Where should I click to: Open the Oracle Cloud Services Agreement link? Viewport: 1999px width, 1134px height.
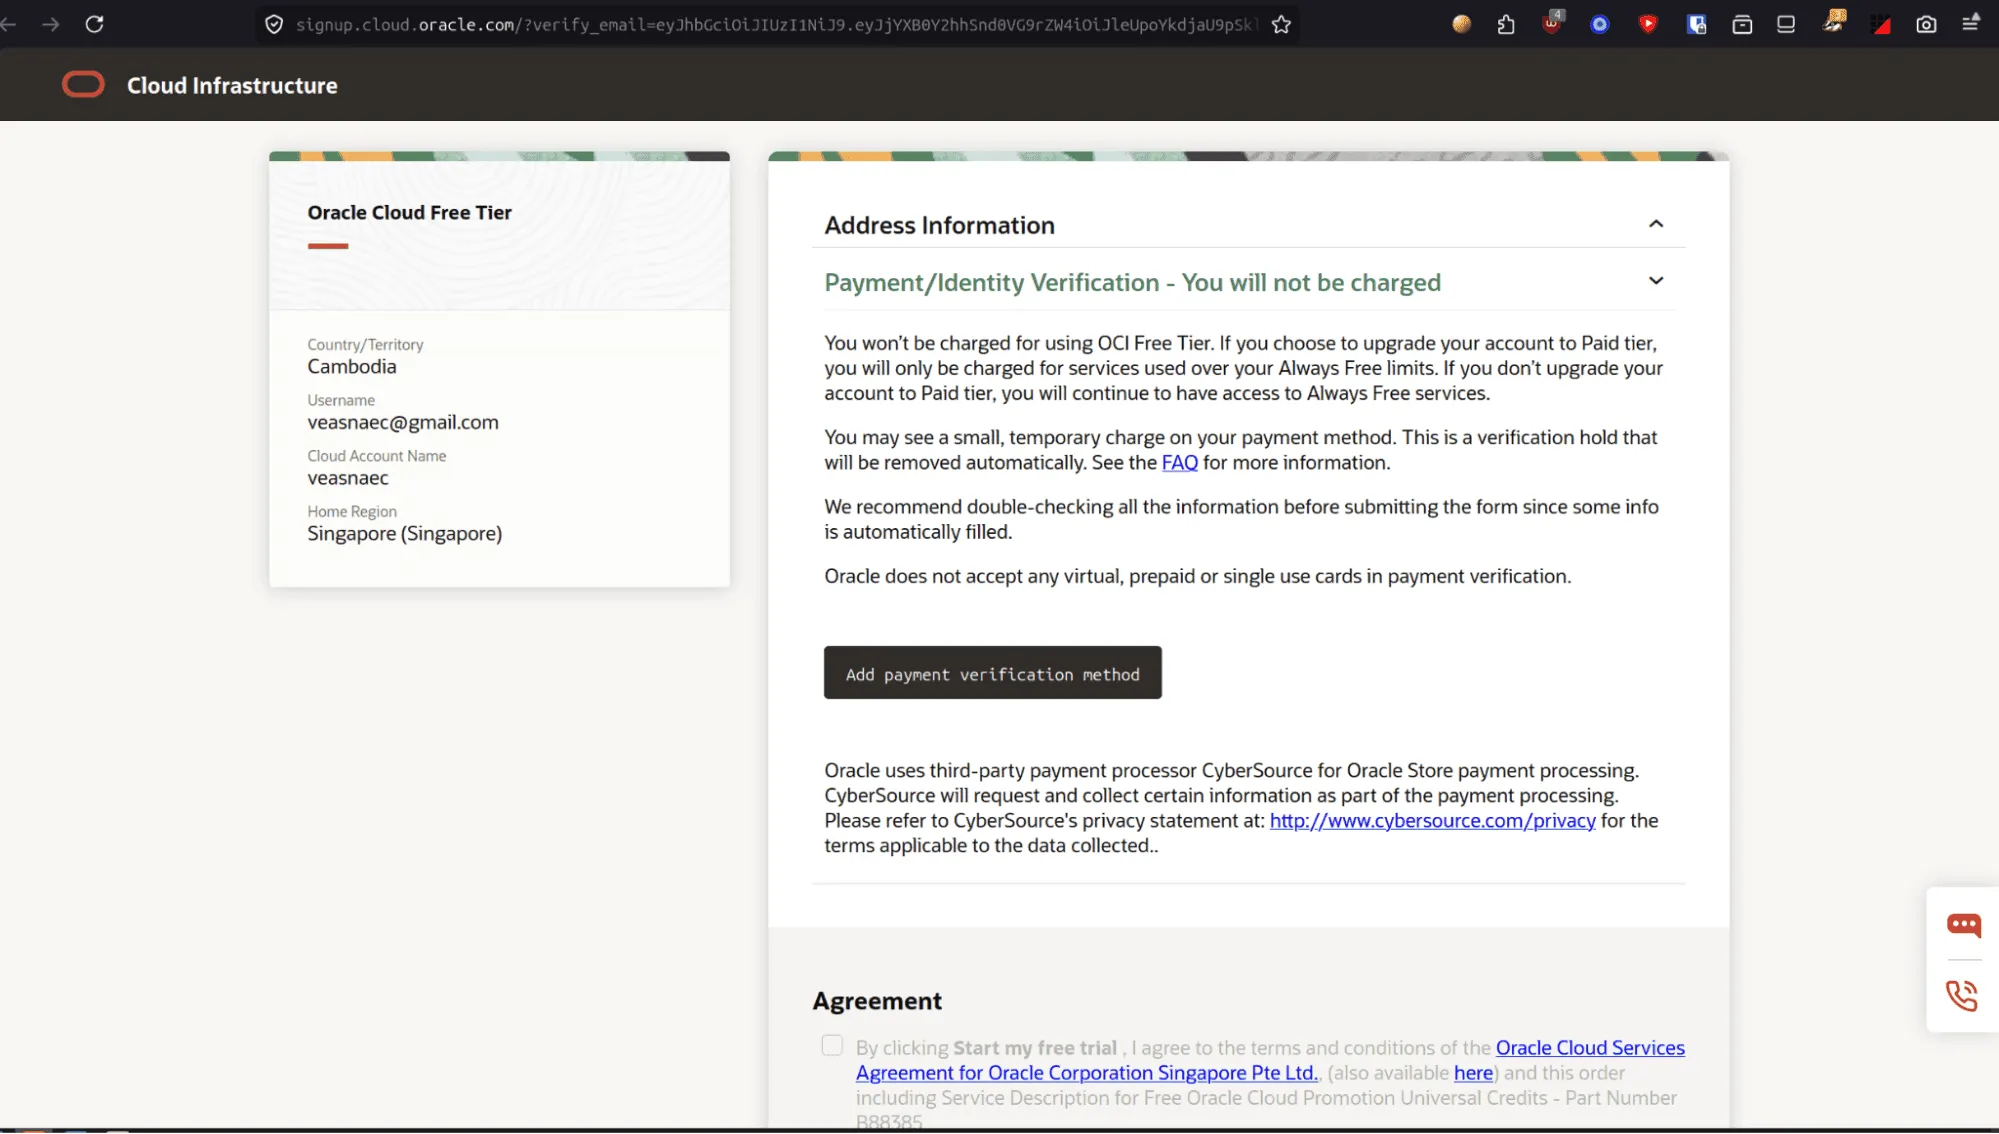click(x=1270, y=1060)
